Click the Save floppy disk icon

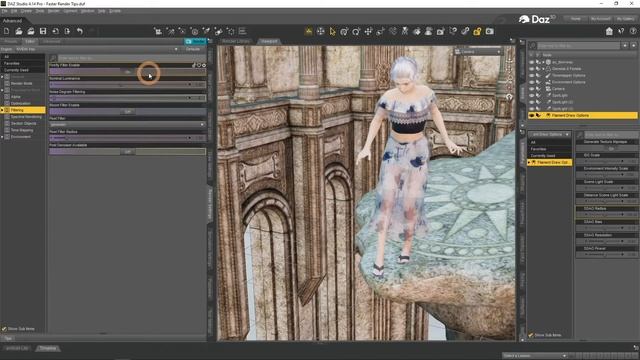(x=43, y=31)
